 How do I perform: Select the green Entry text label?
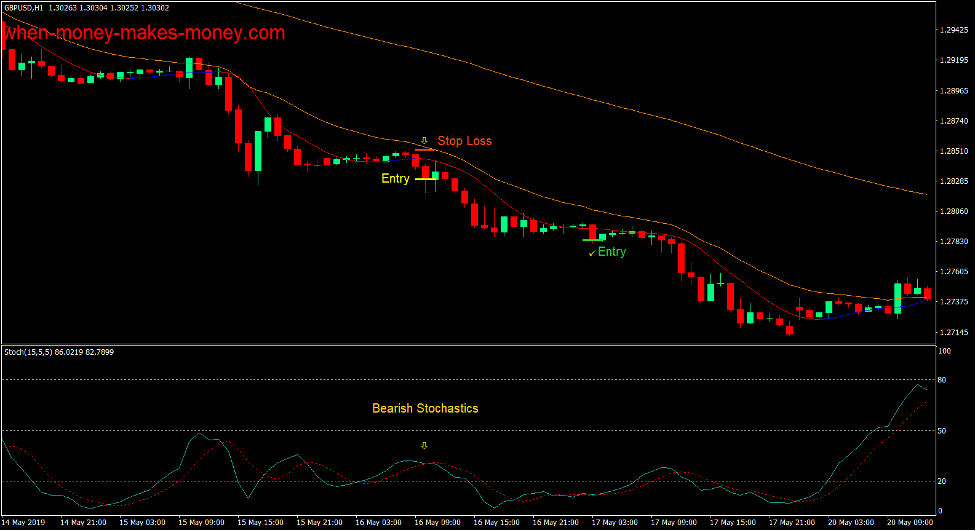pyautogui.click(x=612, y=252)
